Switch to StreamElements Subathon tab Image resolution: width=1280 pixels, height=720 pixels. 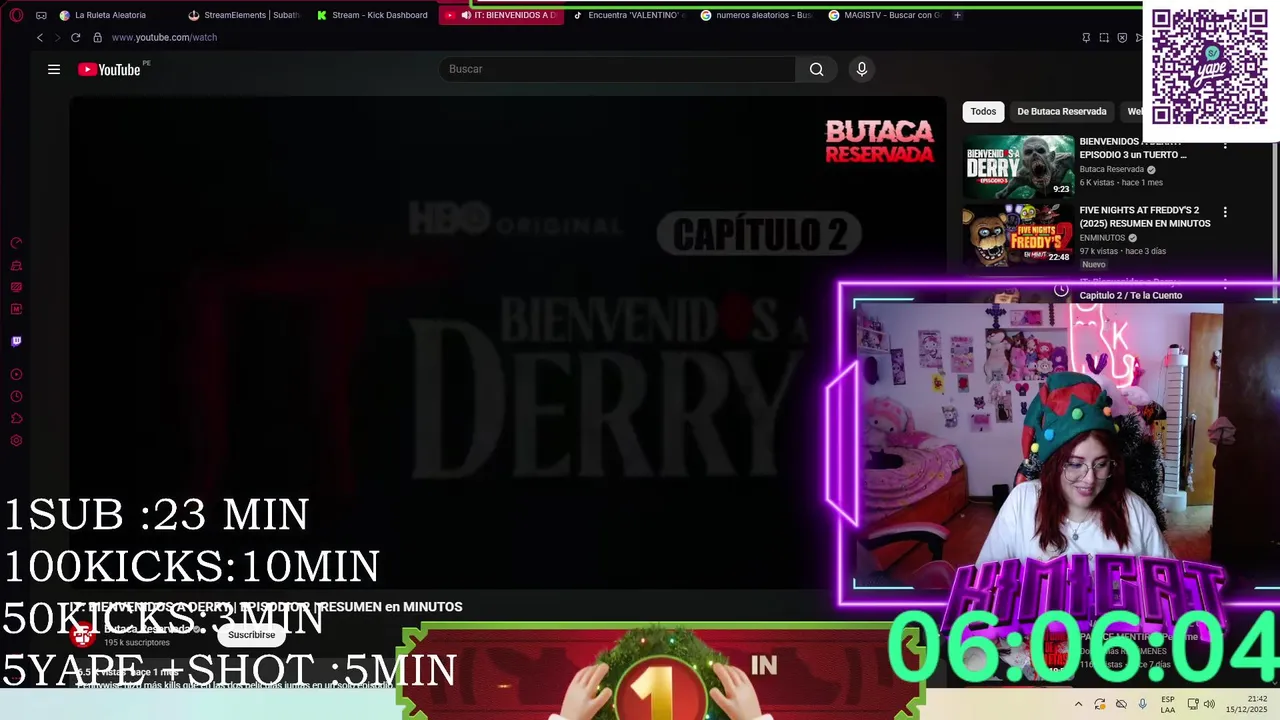pos(244,15)
